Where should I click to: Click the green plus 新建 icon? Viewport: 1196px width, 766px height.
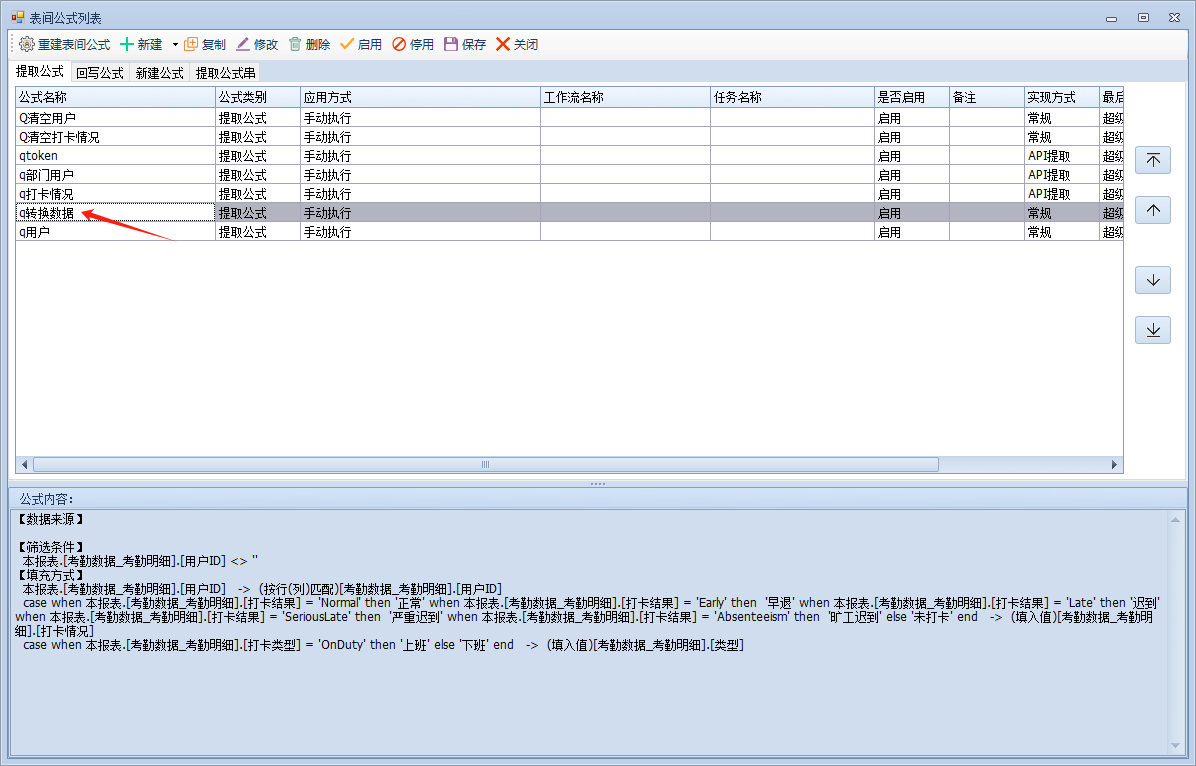[127, 44]
